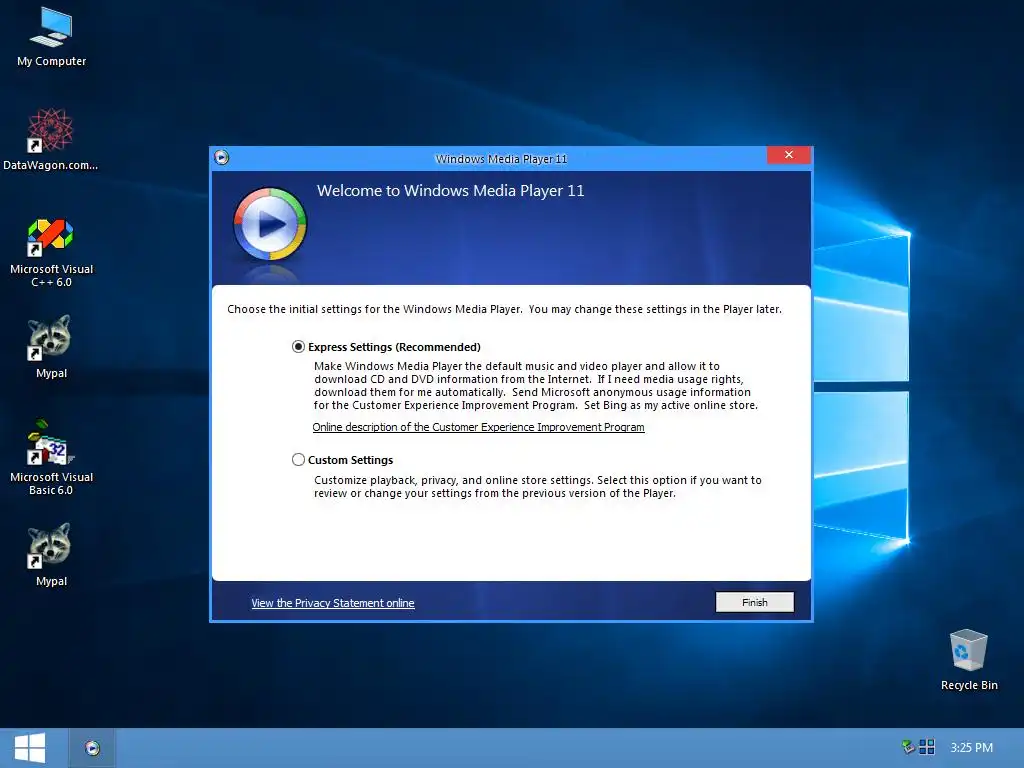Select Express Settings (Recommended) option
Viewport: 1024px width, 768px height.
point(298,347)
